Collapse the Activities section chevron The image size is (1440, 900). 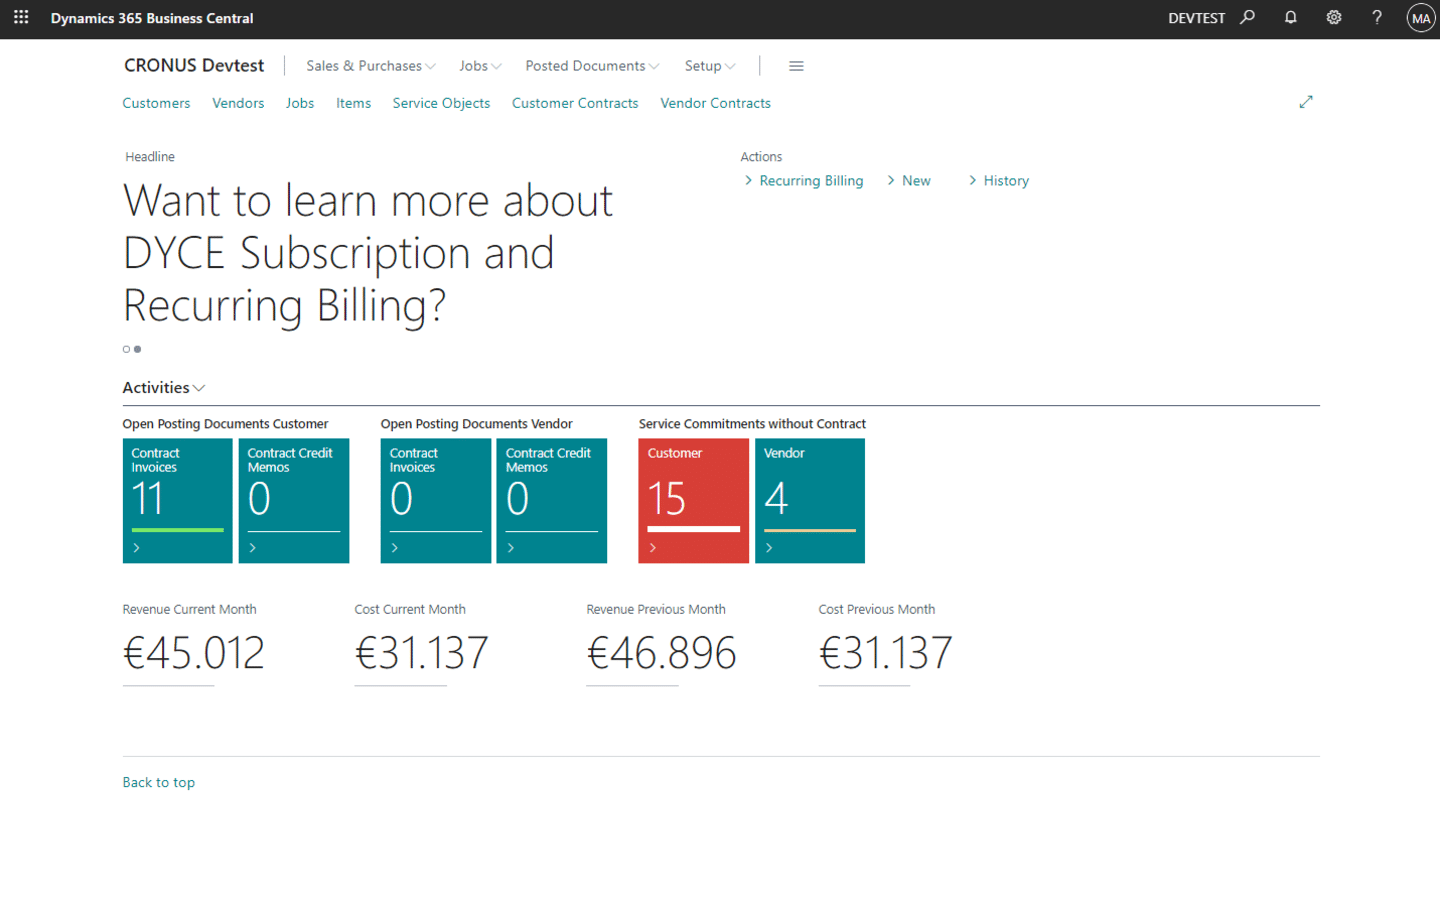coord(199,388)
